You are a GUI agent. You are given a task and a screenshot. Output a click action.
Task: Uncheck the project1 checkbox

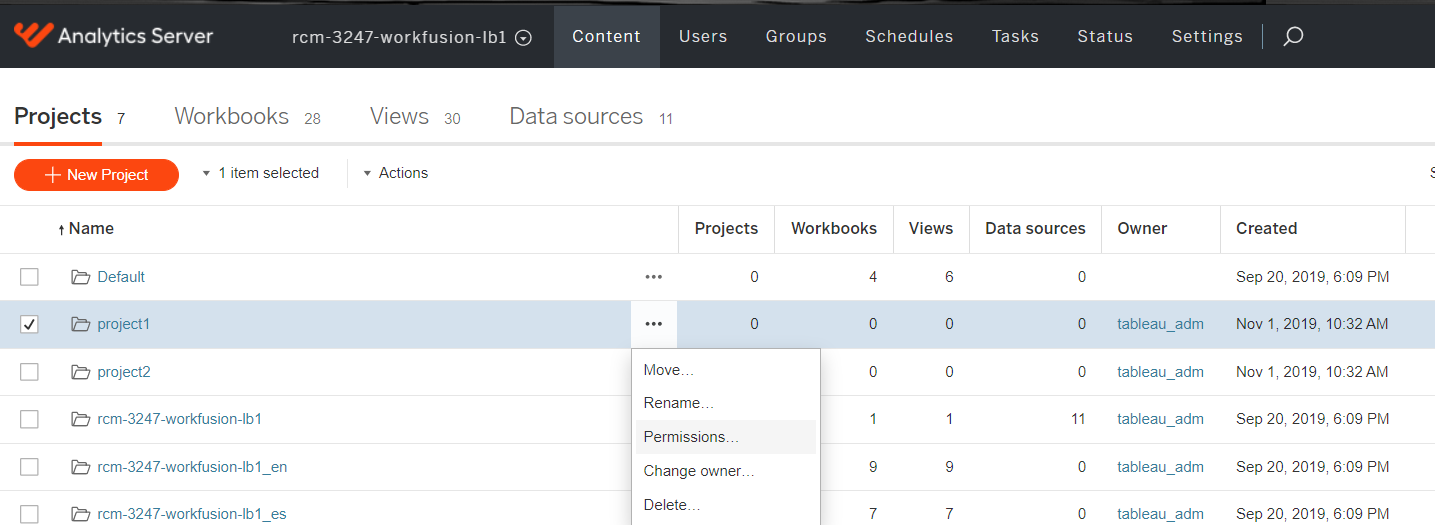(29, 324)
